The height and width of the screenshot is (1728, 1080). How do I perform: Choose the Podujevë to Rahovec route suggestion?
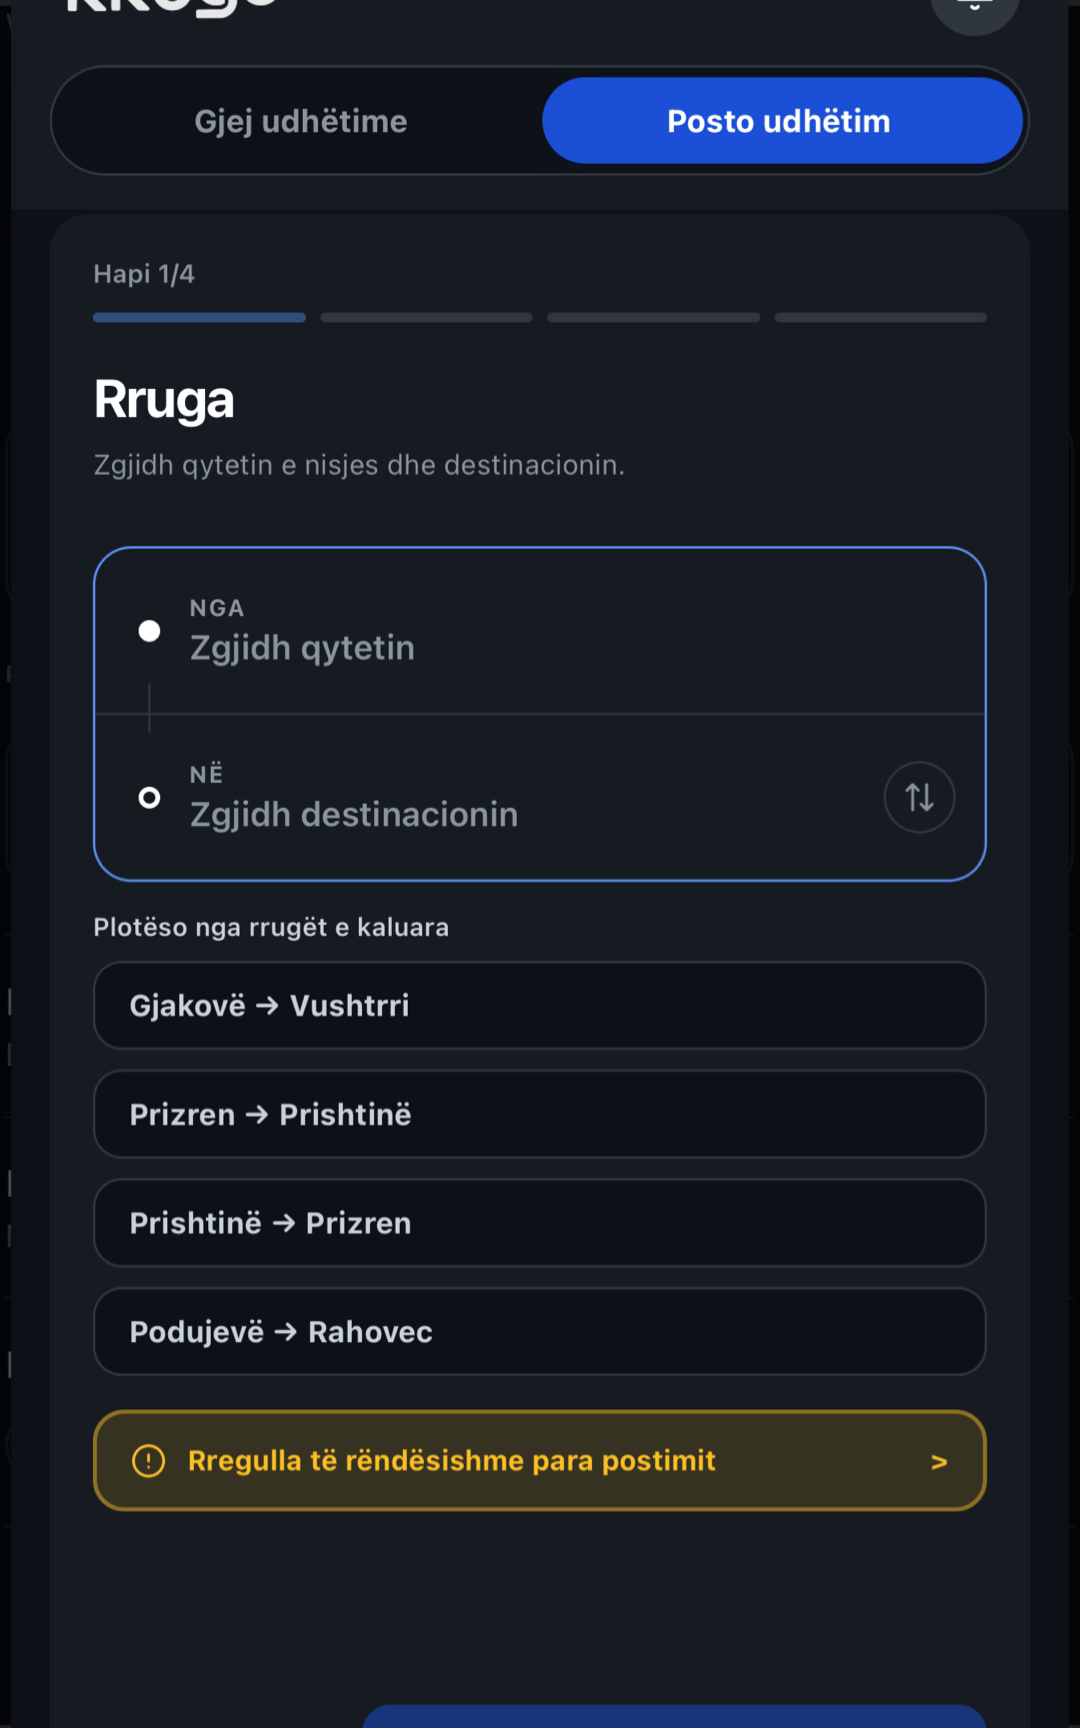(540, 1331)
